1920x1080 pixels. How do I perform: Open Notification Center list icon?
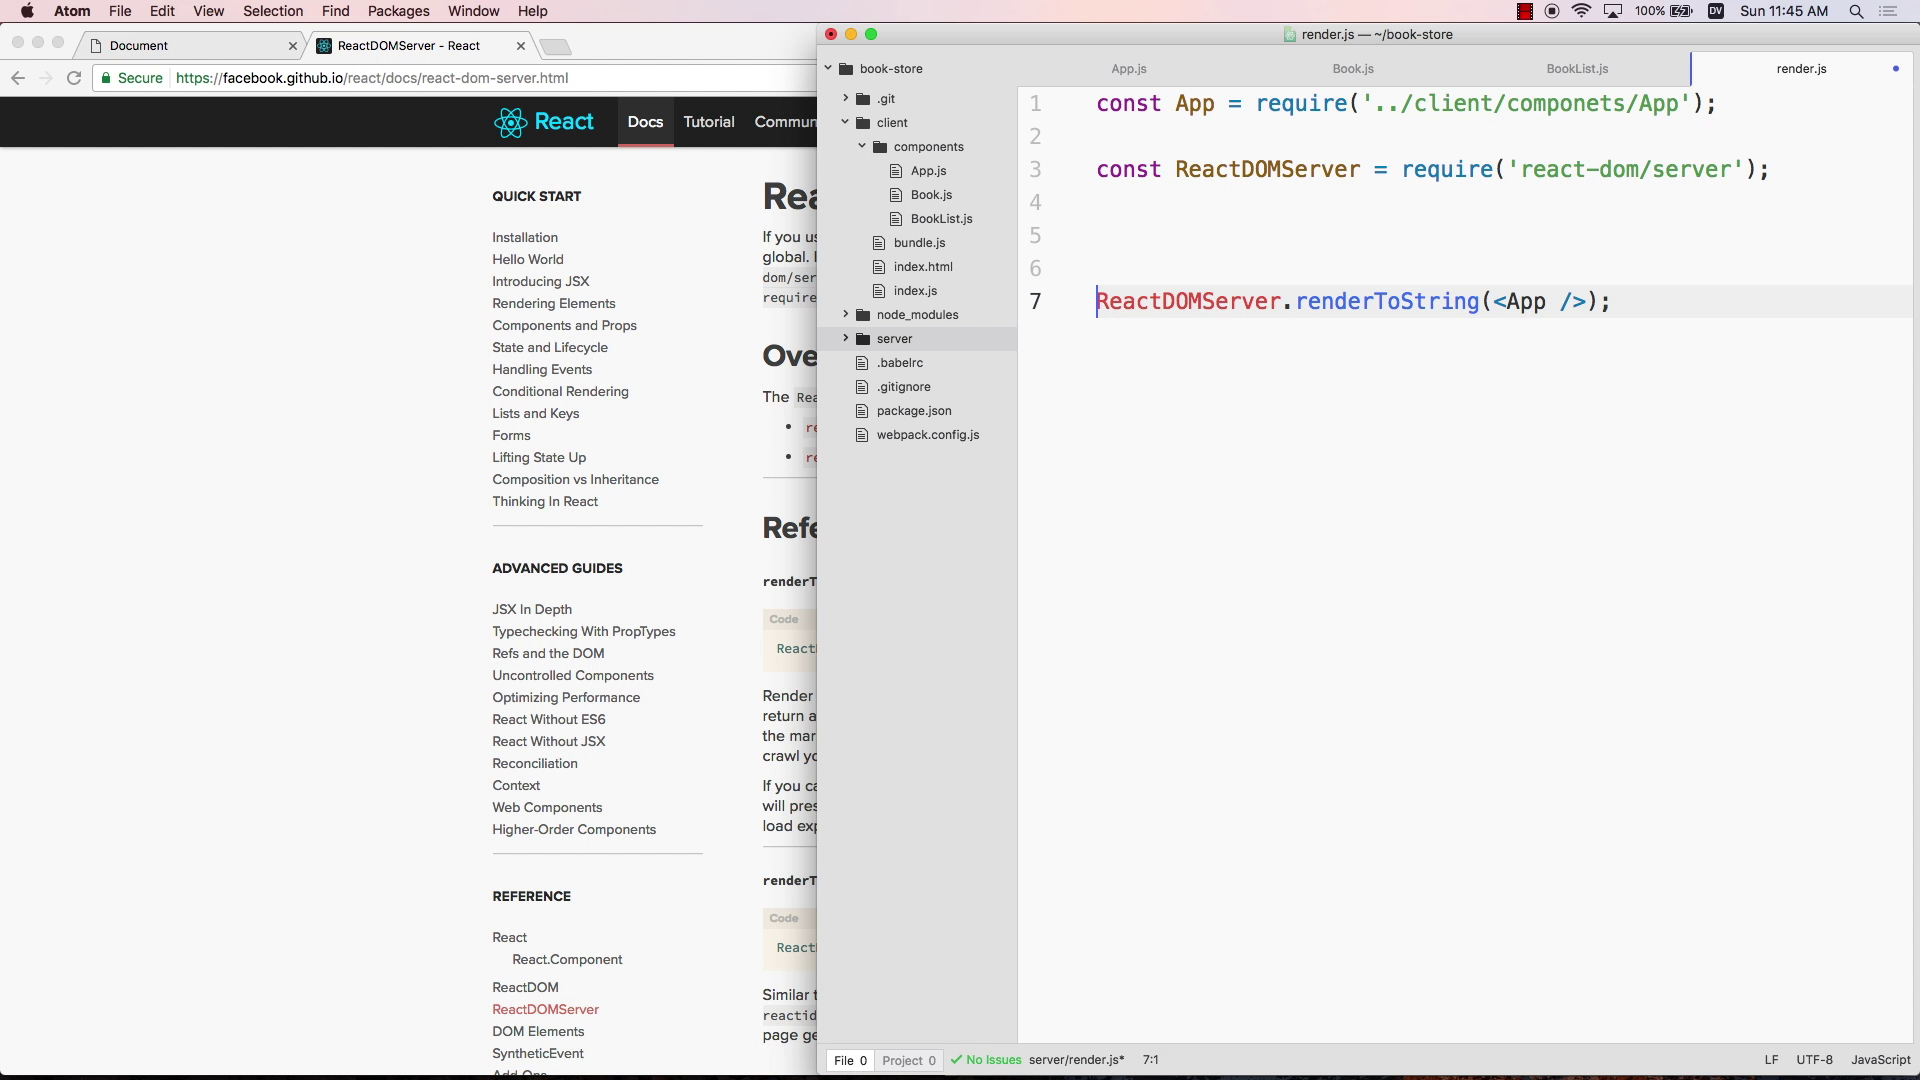(x=1888, y=11)
